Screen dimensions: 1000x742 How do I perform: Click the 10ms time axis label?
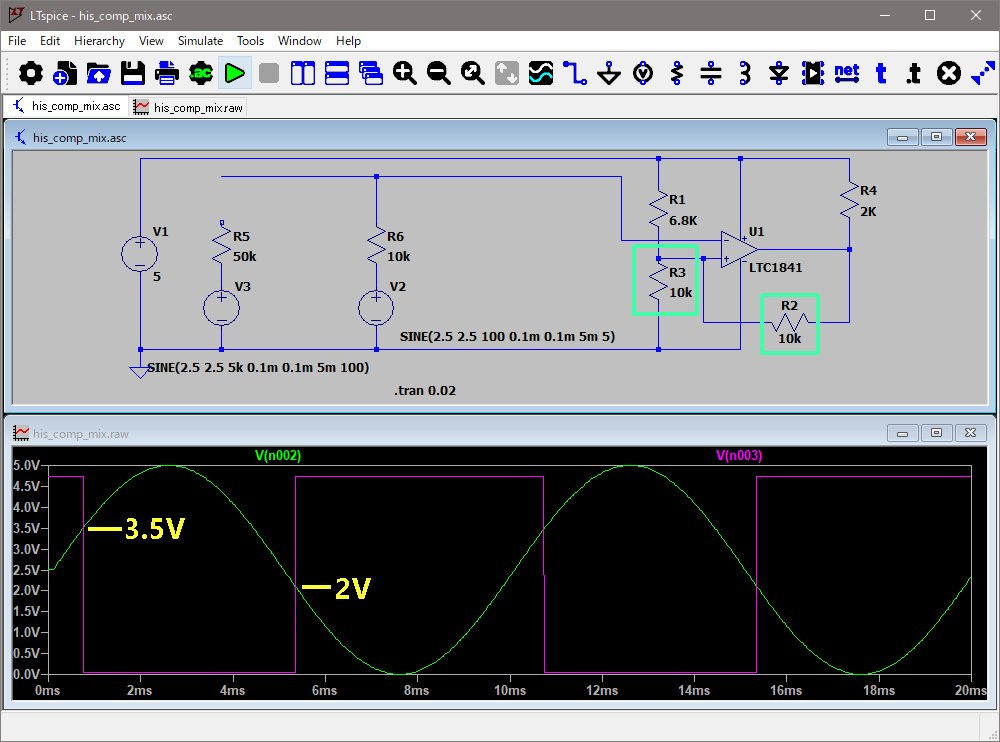(x=510, y=690)
